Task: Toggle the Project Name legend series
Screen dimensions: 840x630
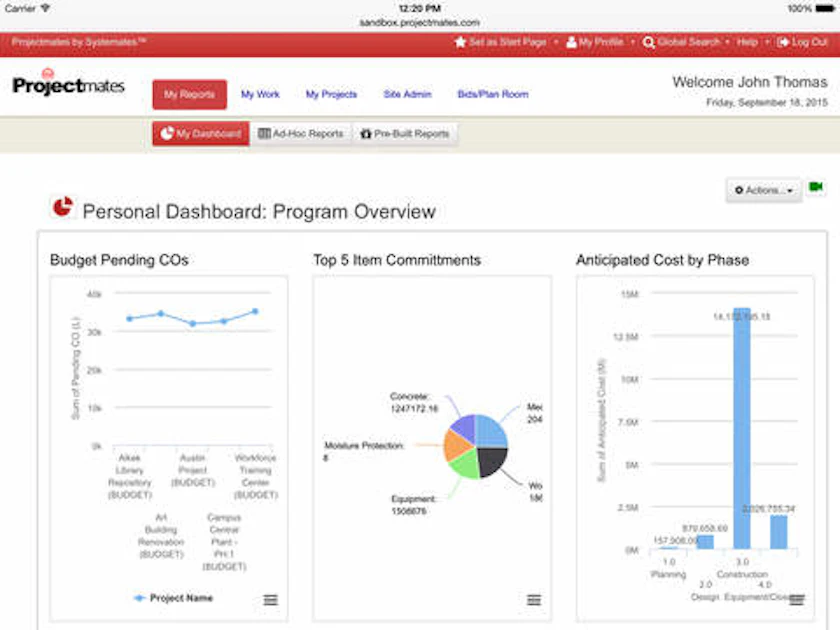Action: point(173,598)
